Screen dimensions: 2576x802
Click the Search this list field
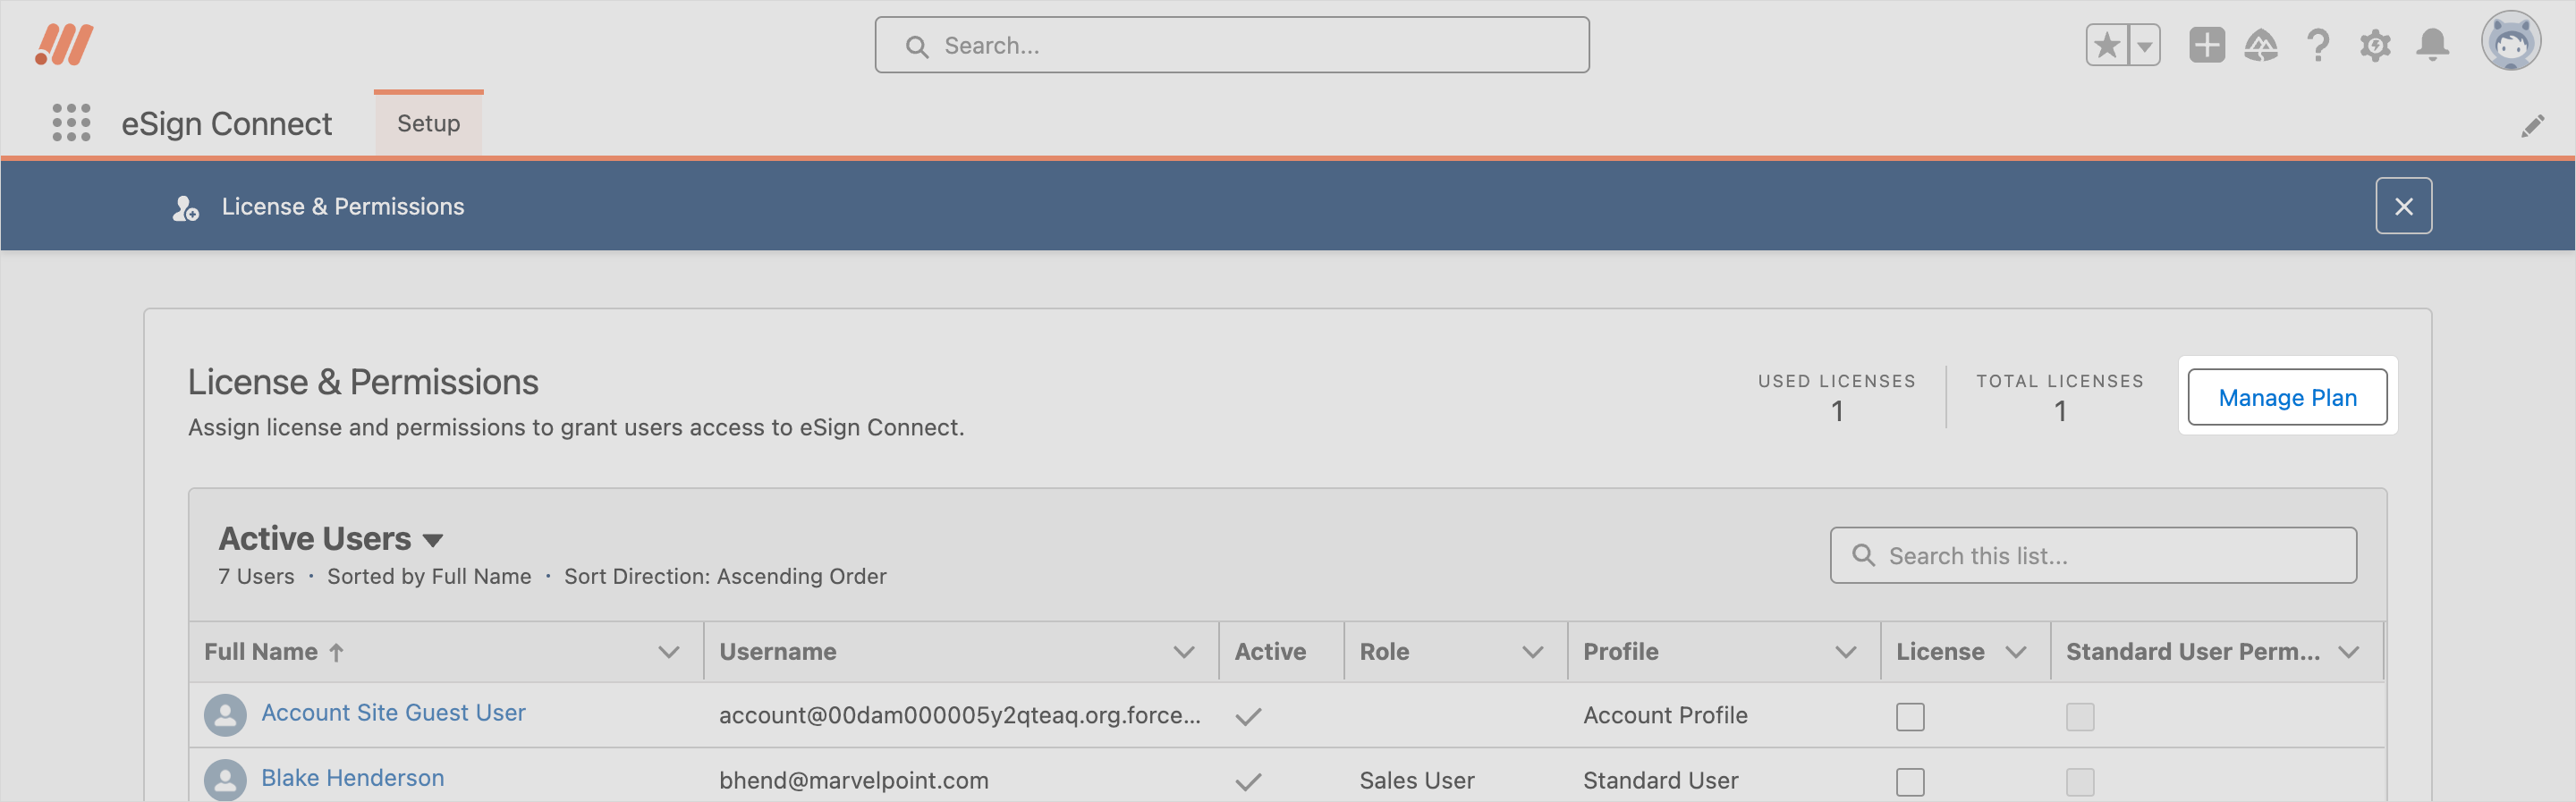click(2092, 555)
